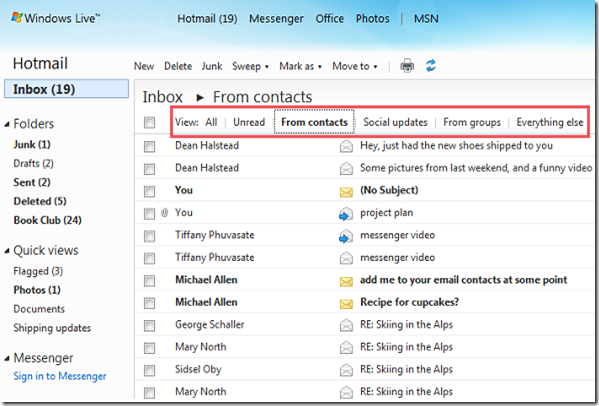
Task: Refresh inbox with the blue arrows icon
Action: point(431,66)
